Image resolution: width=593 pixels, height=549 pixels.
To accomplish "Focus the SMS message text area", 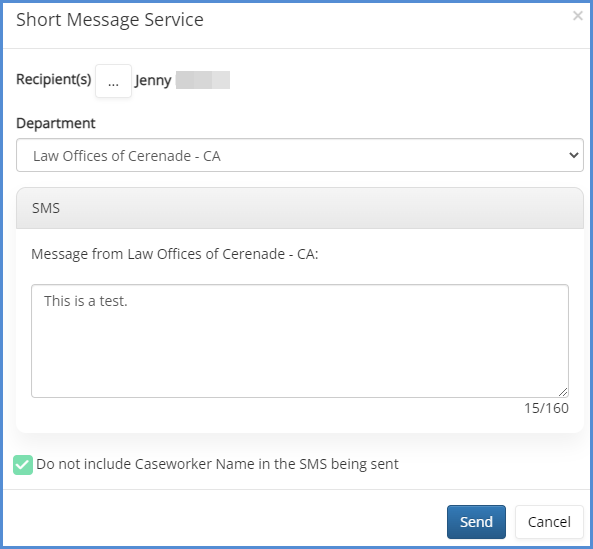I will point(300,341).
